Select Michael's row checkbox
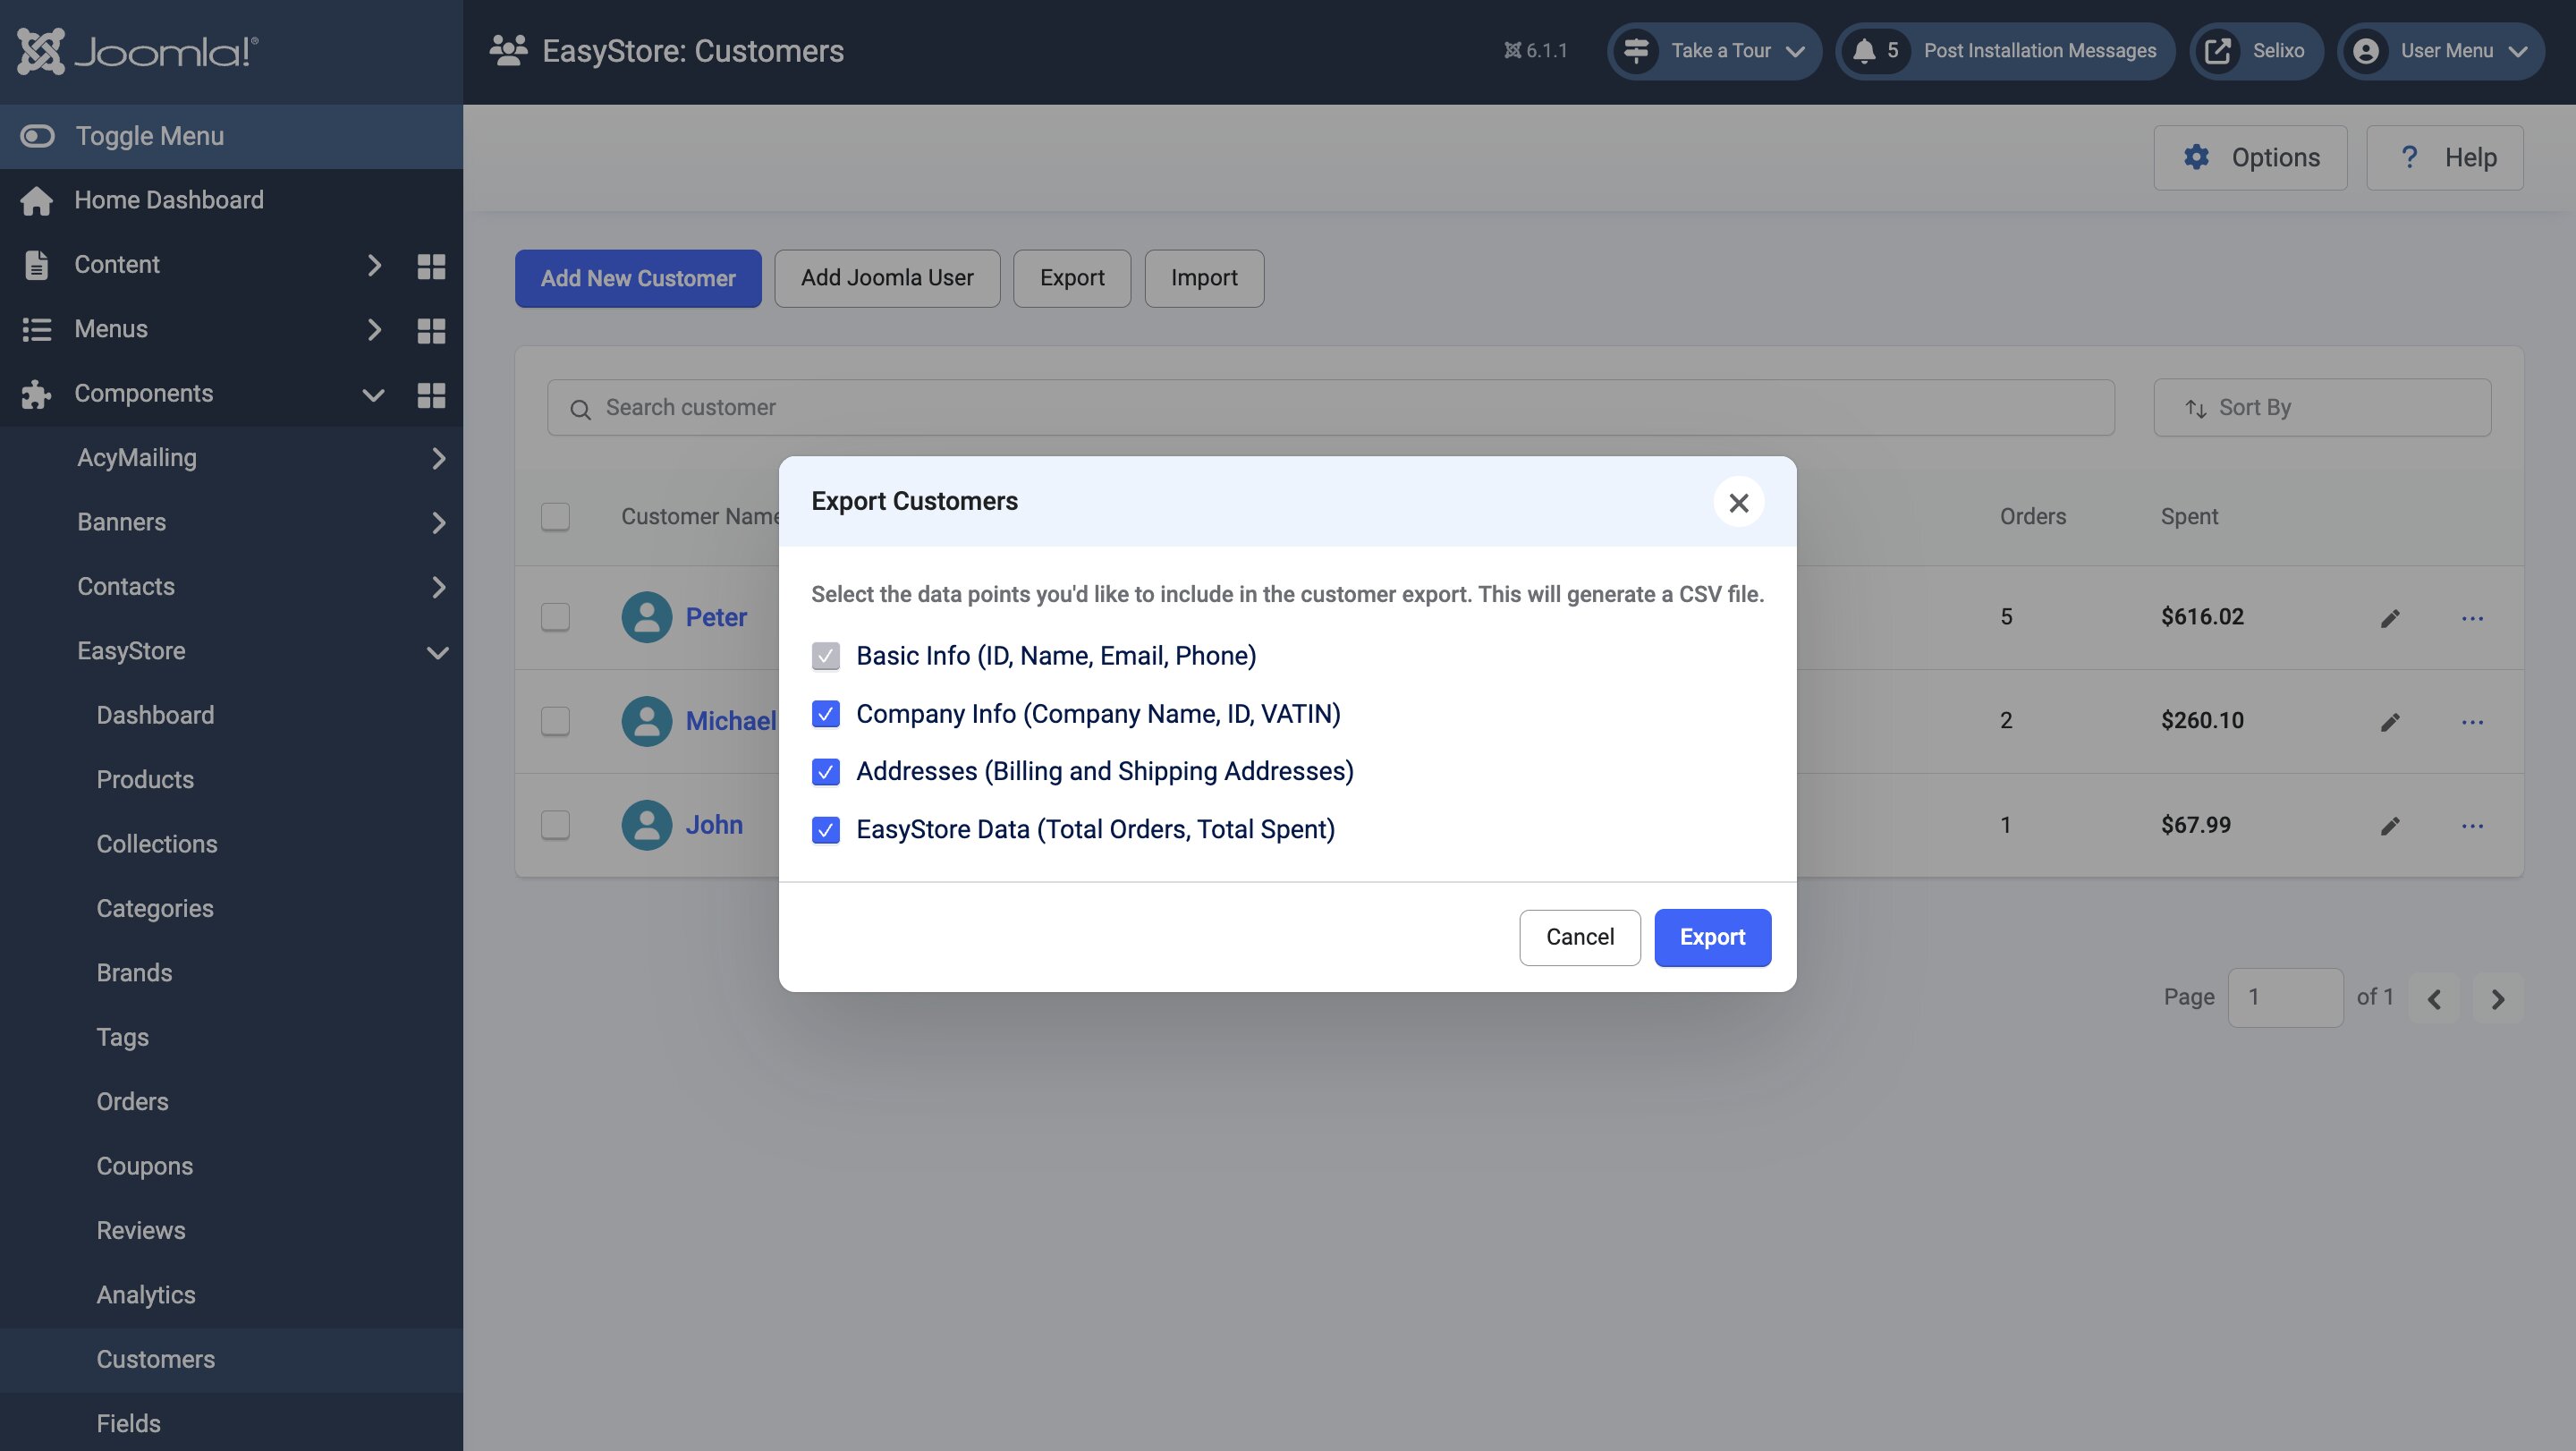The height and width of the screenshot is (1451, 2576). (x=555, y=721)
